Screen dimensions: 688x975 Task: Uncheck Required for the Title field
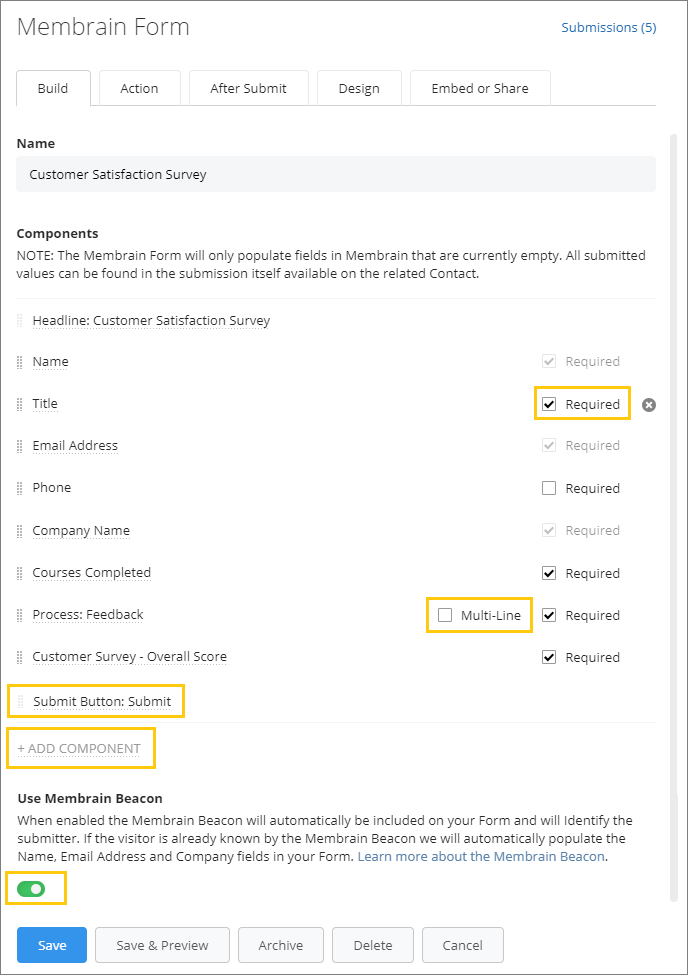pos(548,403)
